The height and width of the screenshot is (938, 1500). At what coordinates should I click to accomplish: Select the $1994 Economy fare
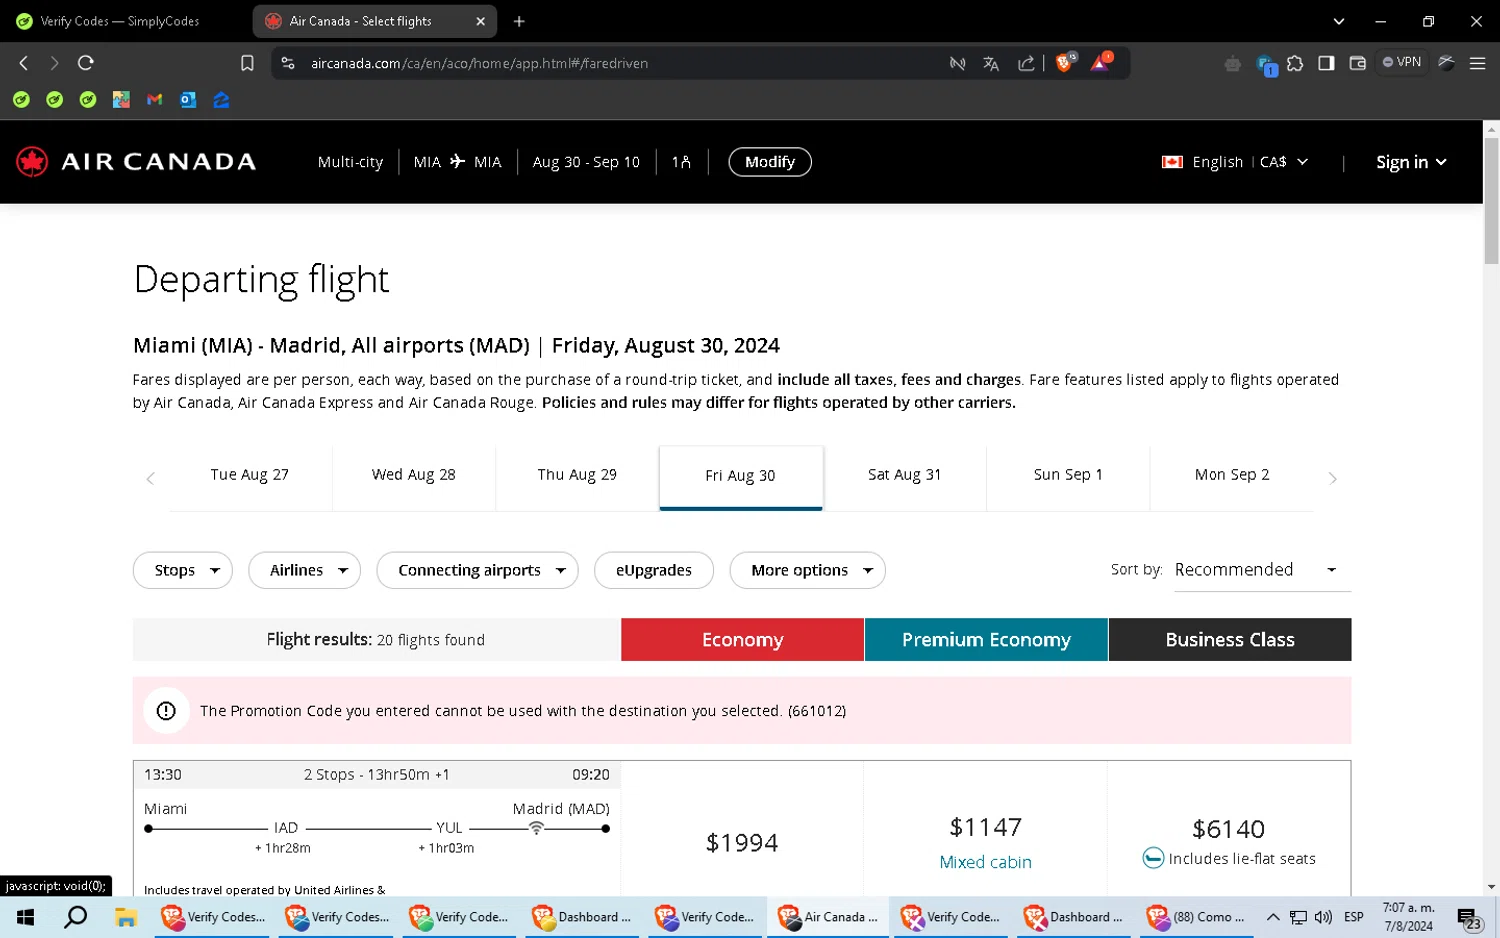pos(742,843)
